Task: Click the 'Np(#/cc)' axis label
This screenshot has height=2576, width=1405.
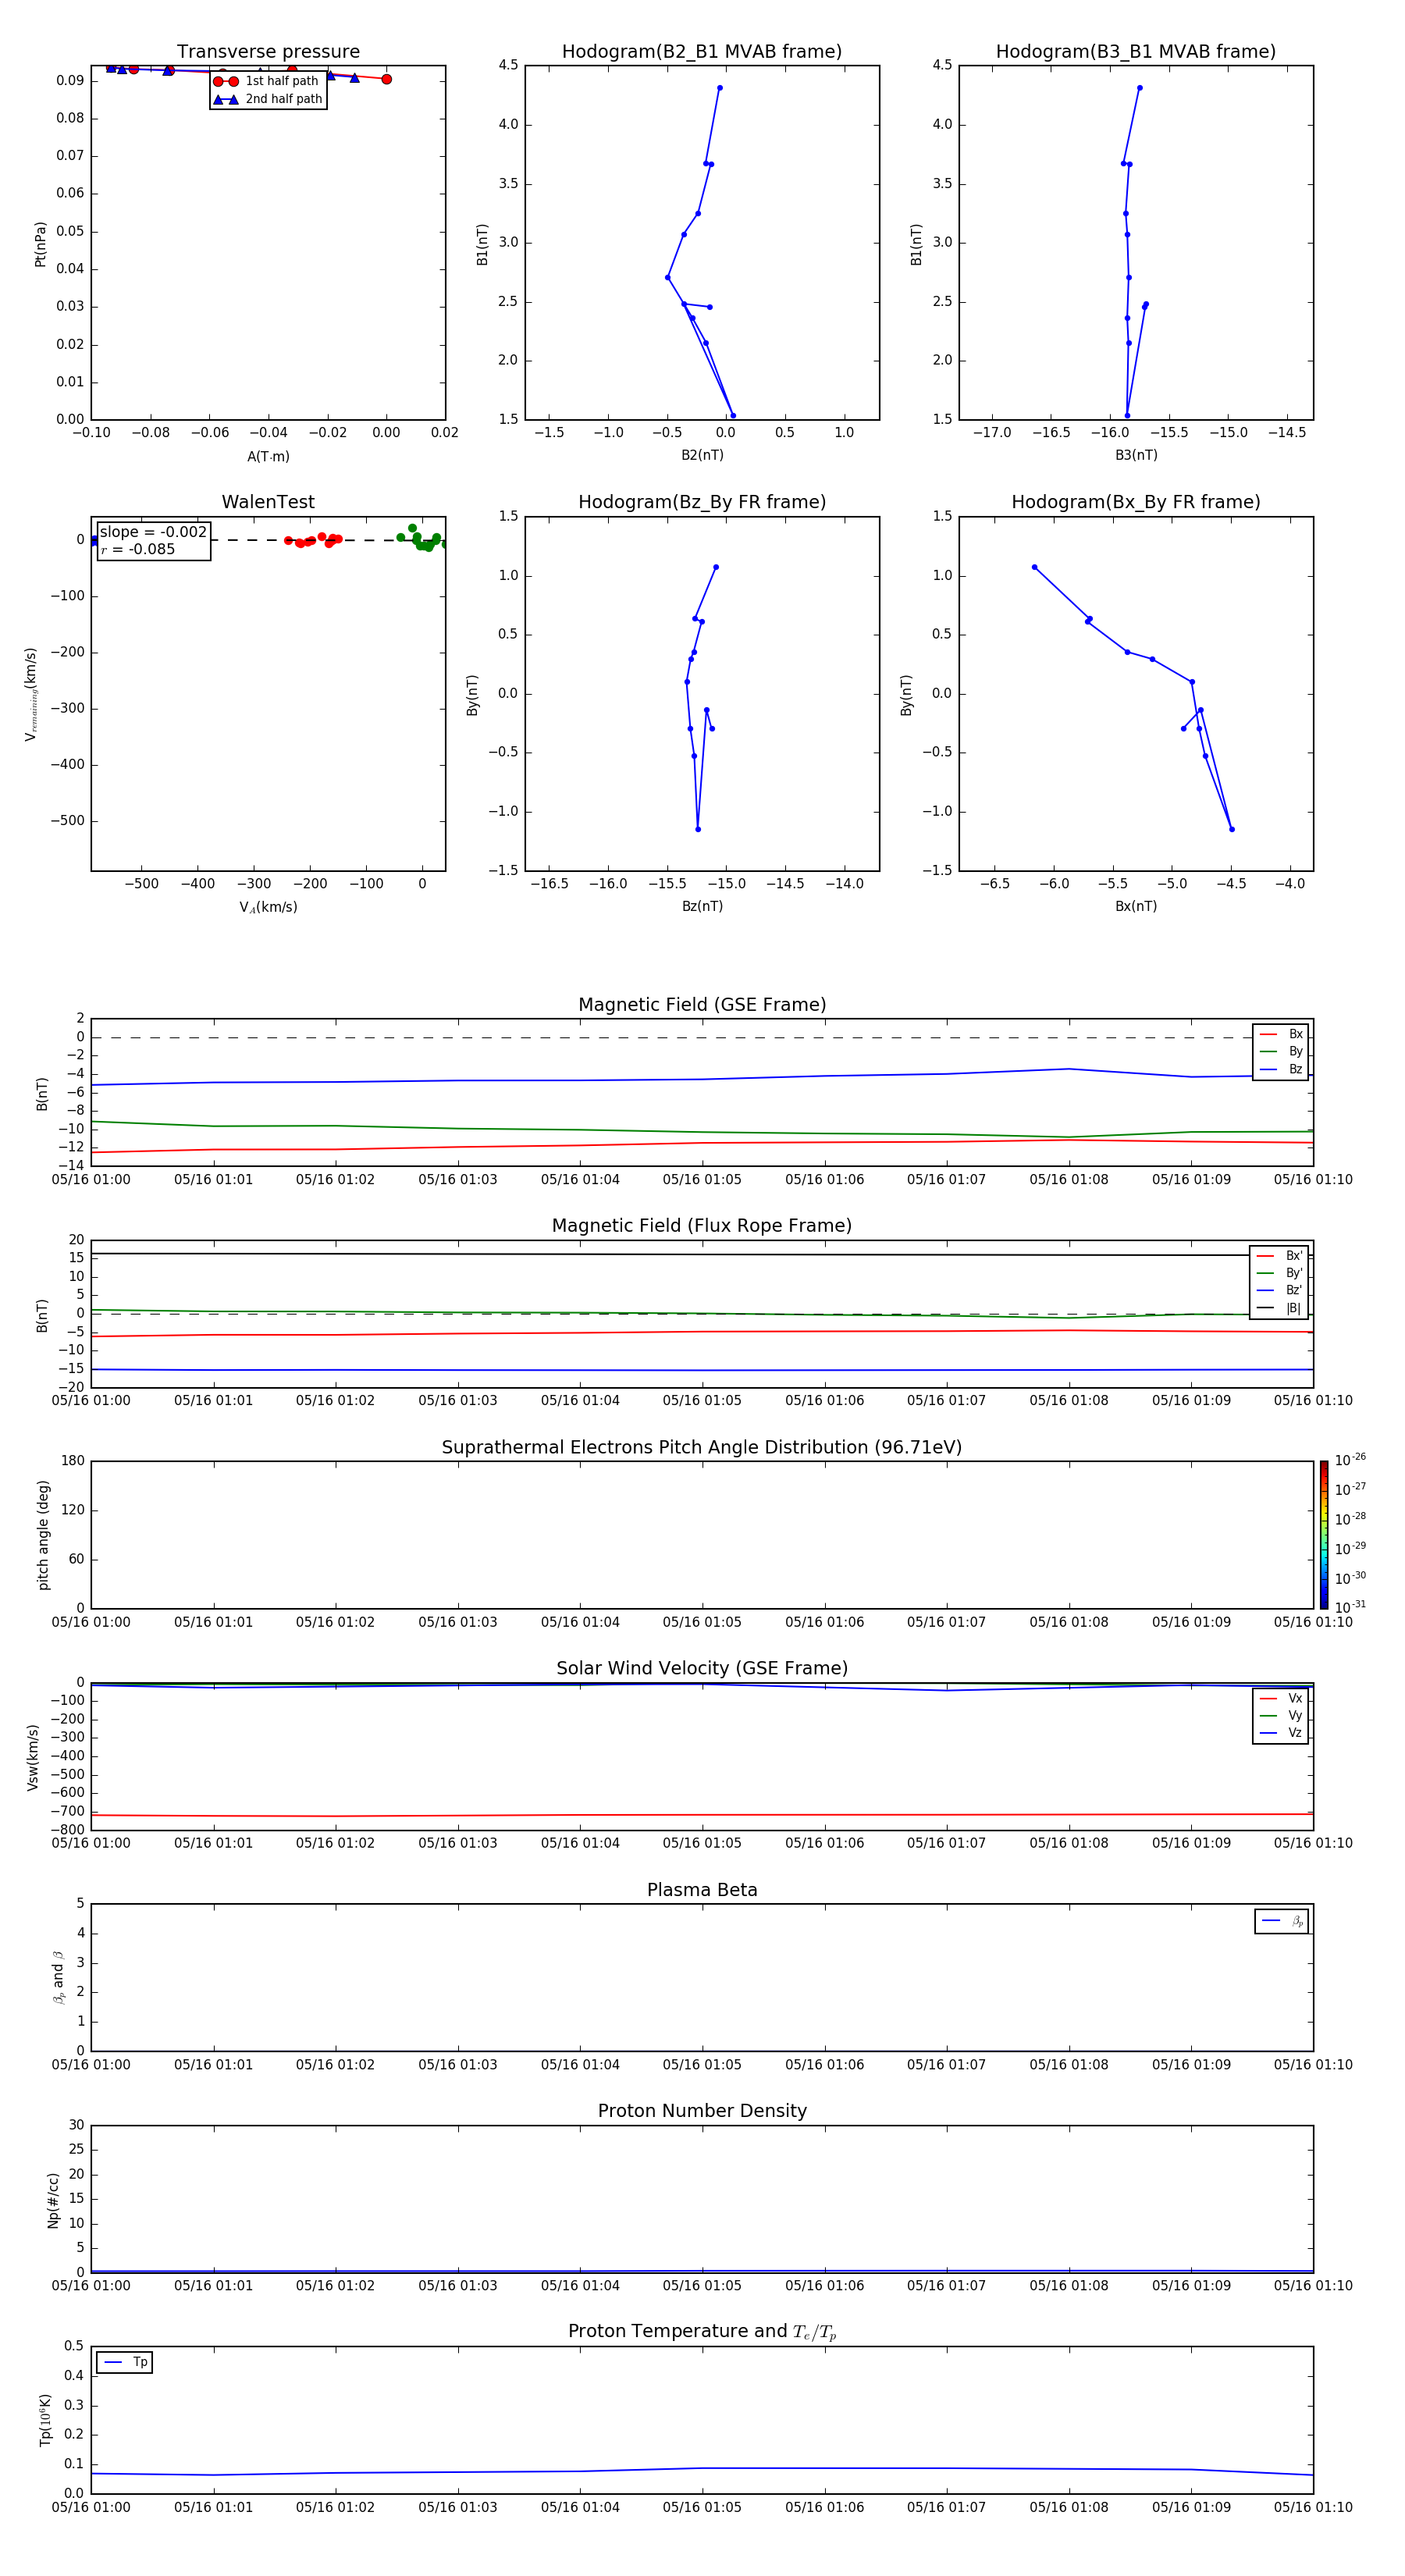Action: (x=53, y=2200)
